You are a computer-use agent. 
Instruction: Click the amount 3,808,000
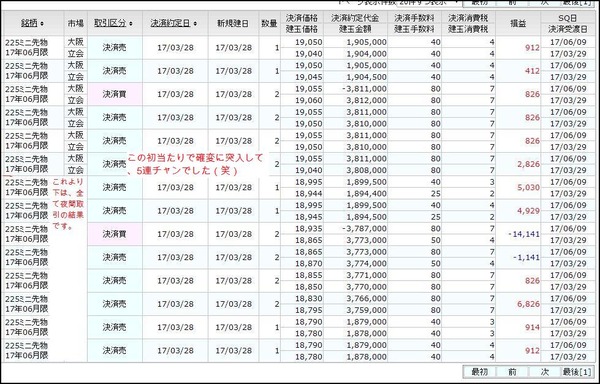[367, 171]
